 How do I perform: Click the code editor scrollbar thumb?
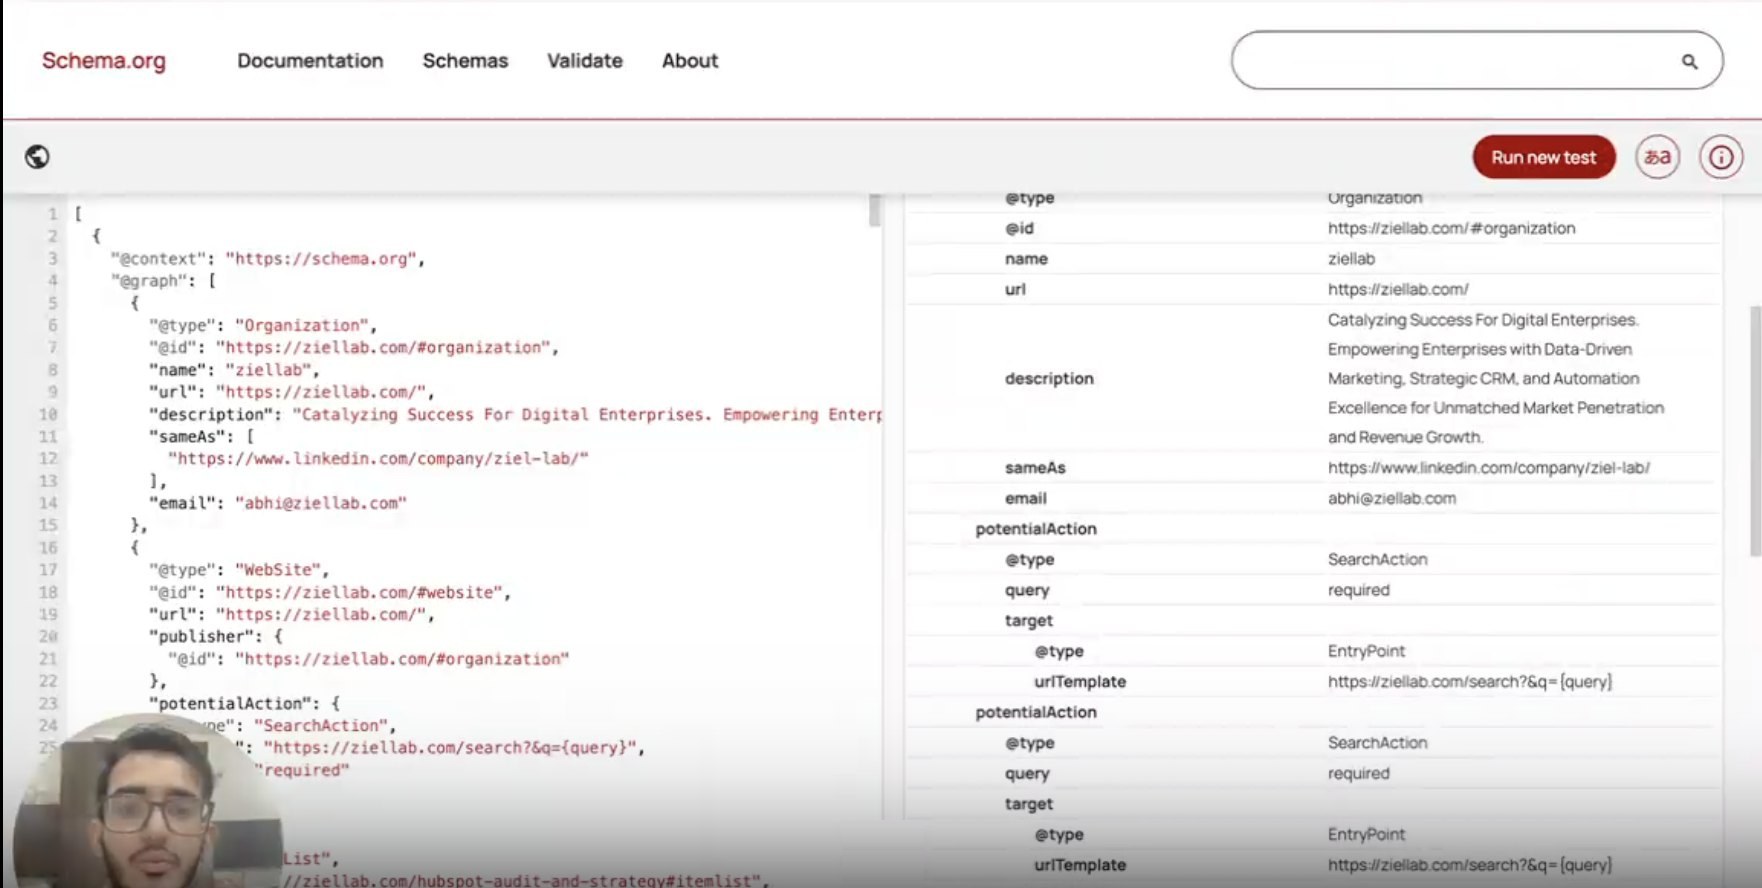[x=875, y=210]
